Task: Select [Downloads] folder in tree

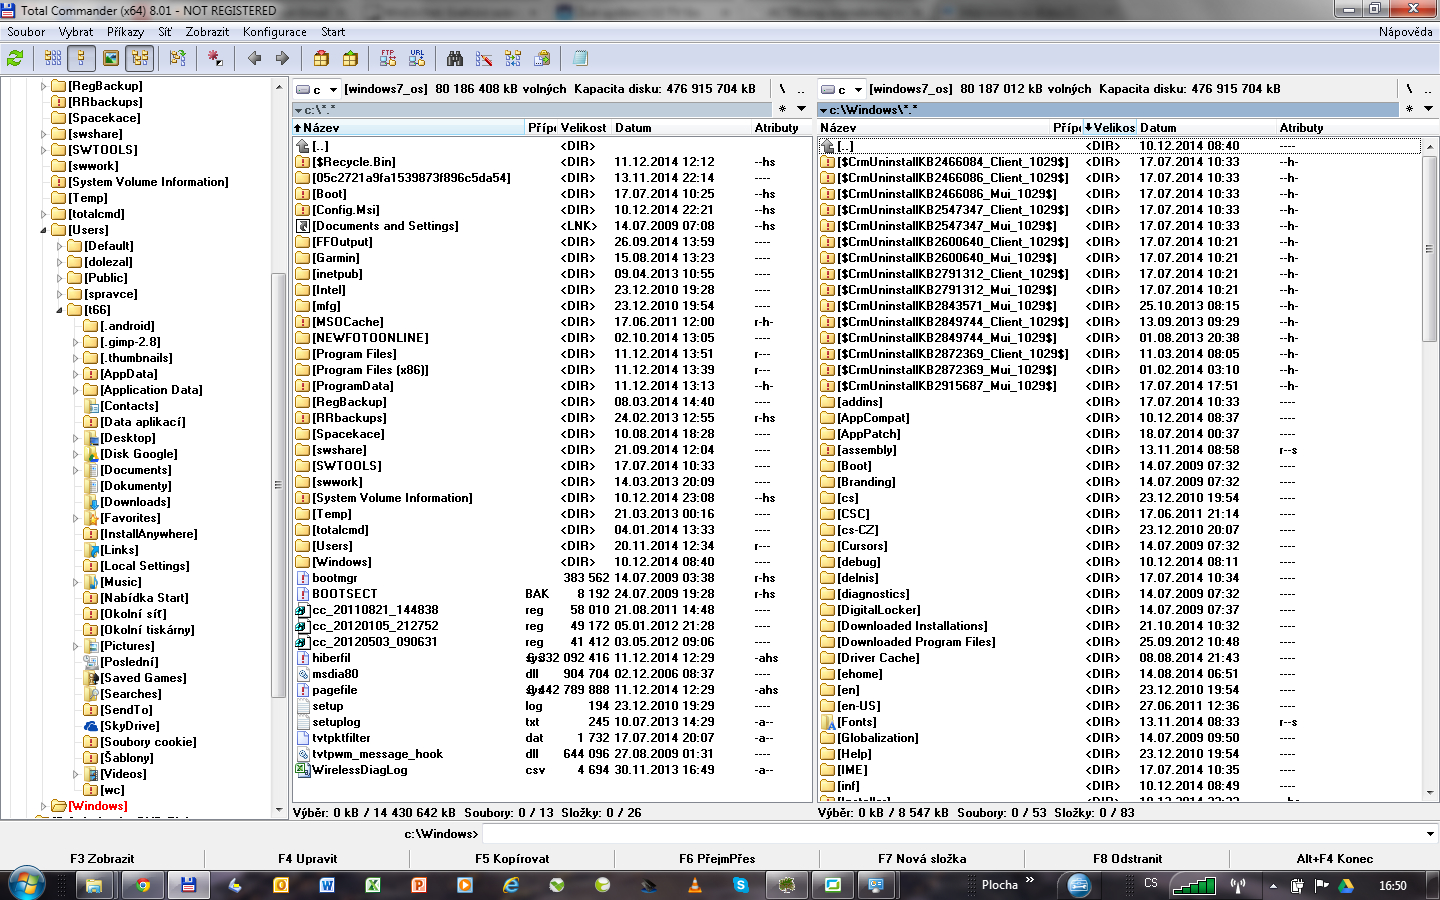Action: point(135,502)
